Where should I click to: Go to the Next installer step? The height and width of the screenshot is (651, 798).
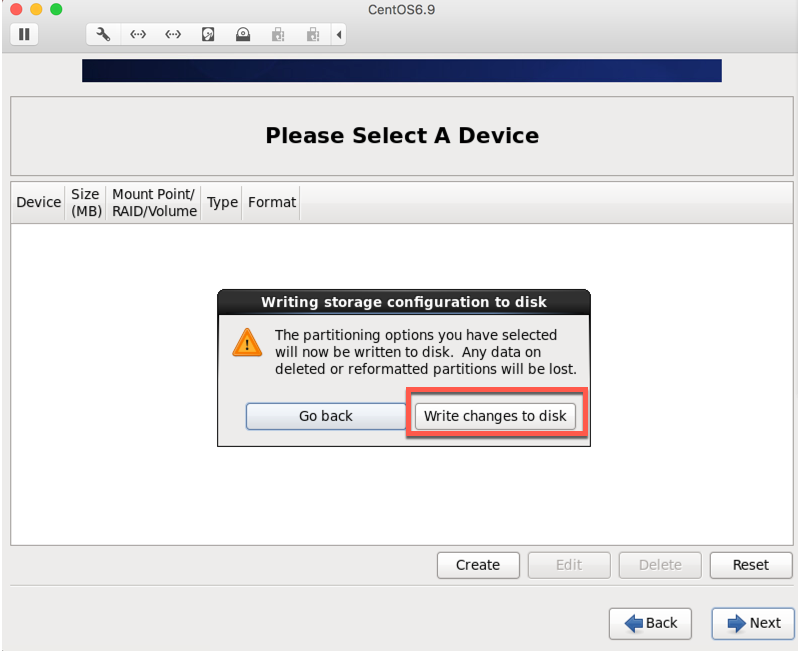[753, 623]
